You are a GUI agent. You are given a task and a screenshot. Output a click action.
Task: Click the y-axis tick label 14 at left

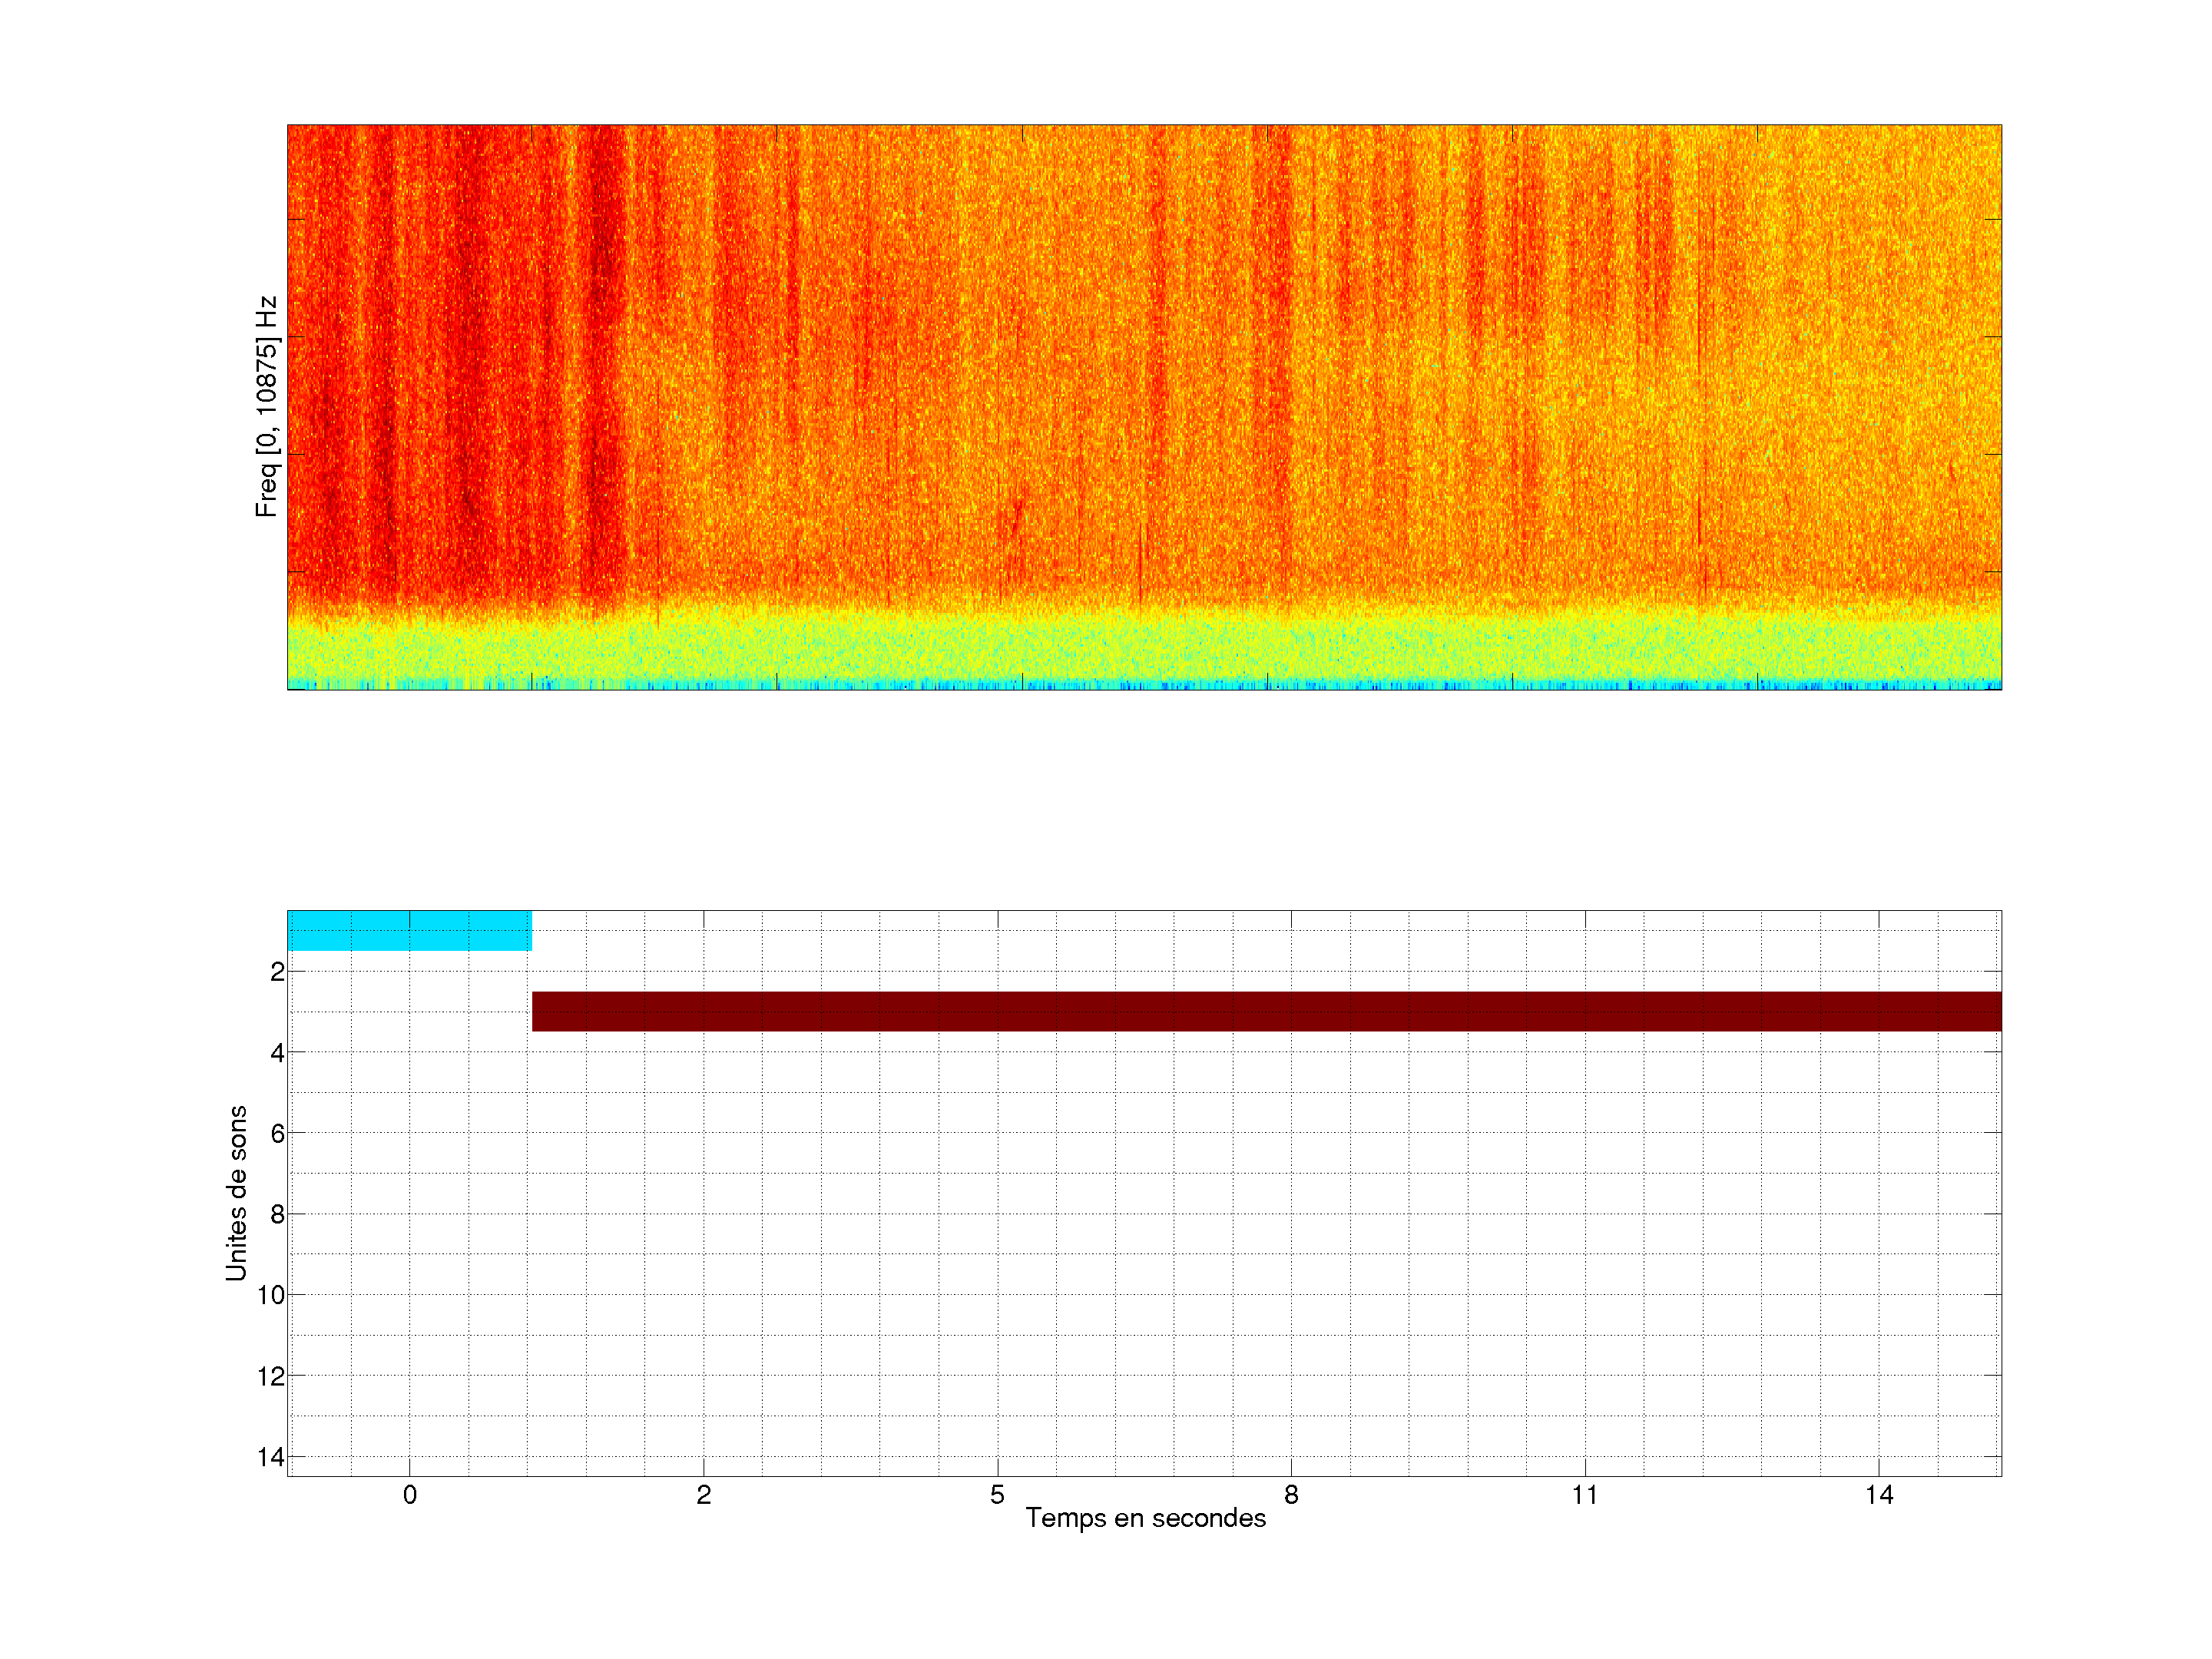(x=271, y=1457)
